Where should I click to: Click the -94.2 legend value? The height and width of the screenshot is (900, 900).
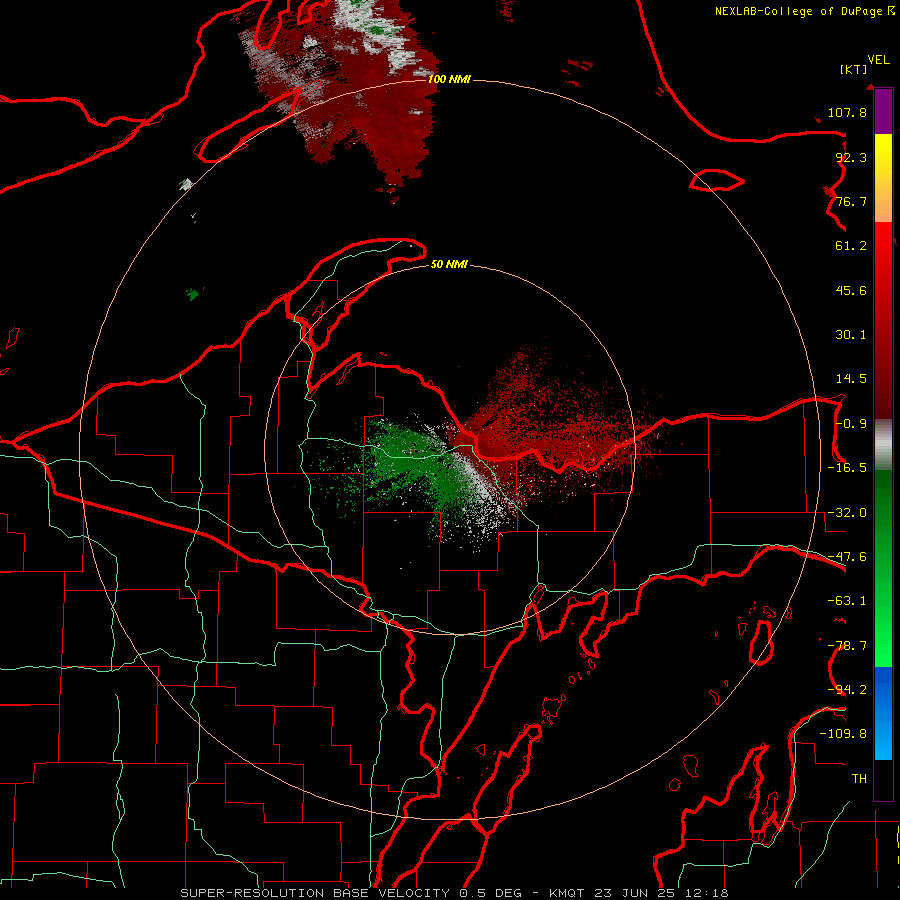point(847,689)
